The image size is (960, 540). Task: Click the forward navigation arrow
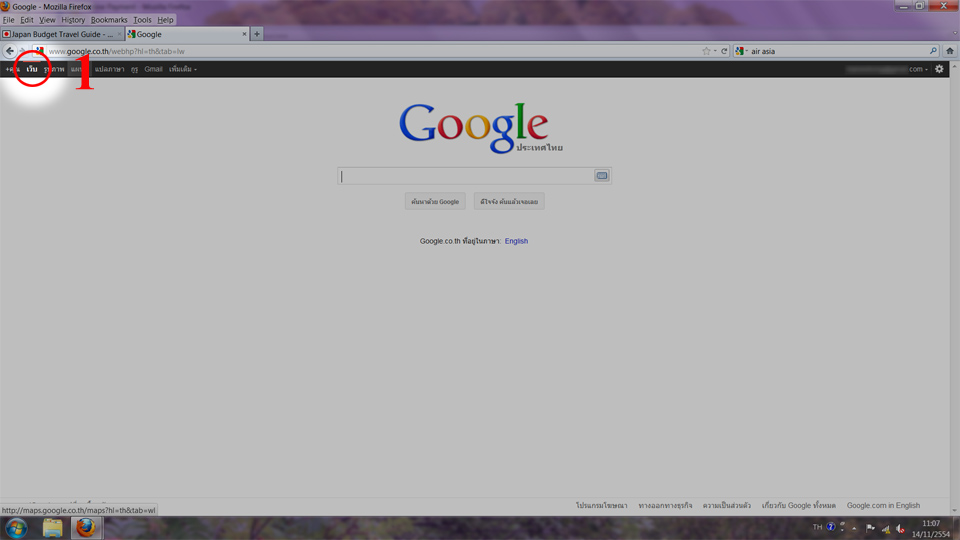click(23, 51)
